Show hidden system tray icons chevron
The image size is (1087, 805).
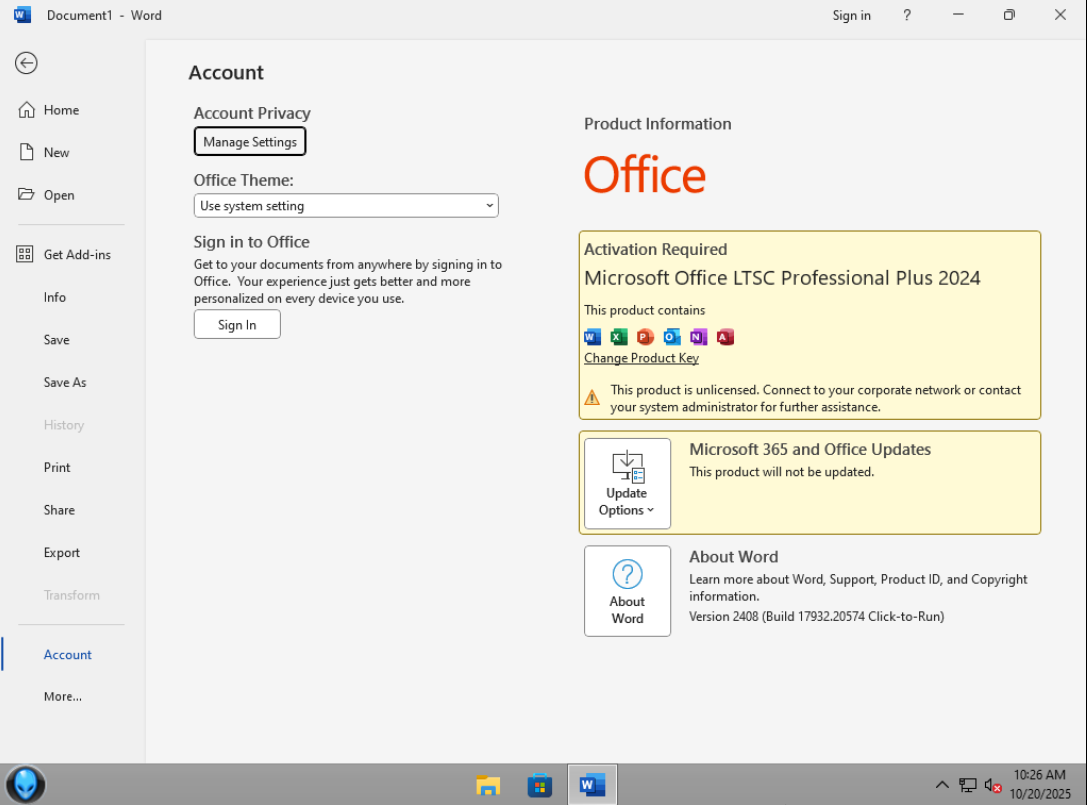(x=942, y=785)
